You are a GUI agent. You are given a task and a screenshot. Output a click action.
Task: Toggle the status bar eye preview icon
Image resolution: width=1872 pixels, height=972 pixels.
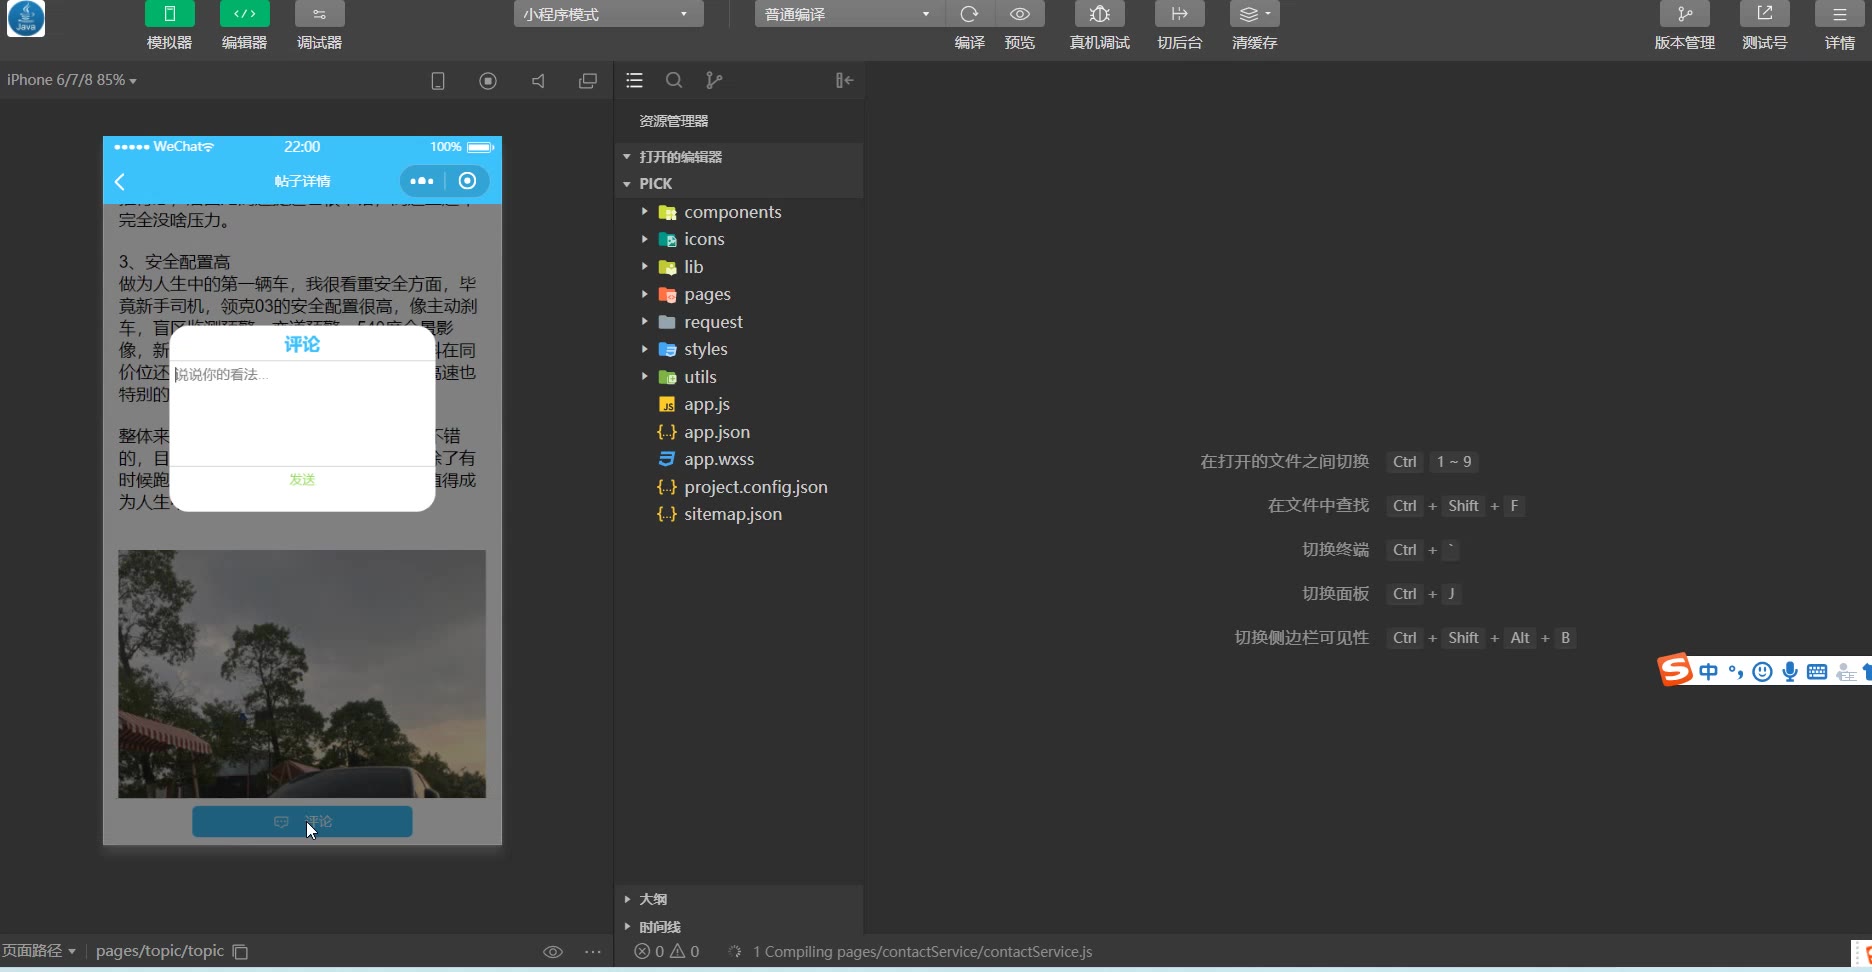[553, 952]
